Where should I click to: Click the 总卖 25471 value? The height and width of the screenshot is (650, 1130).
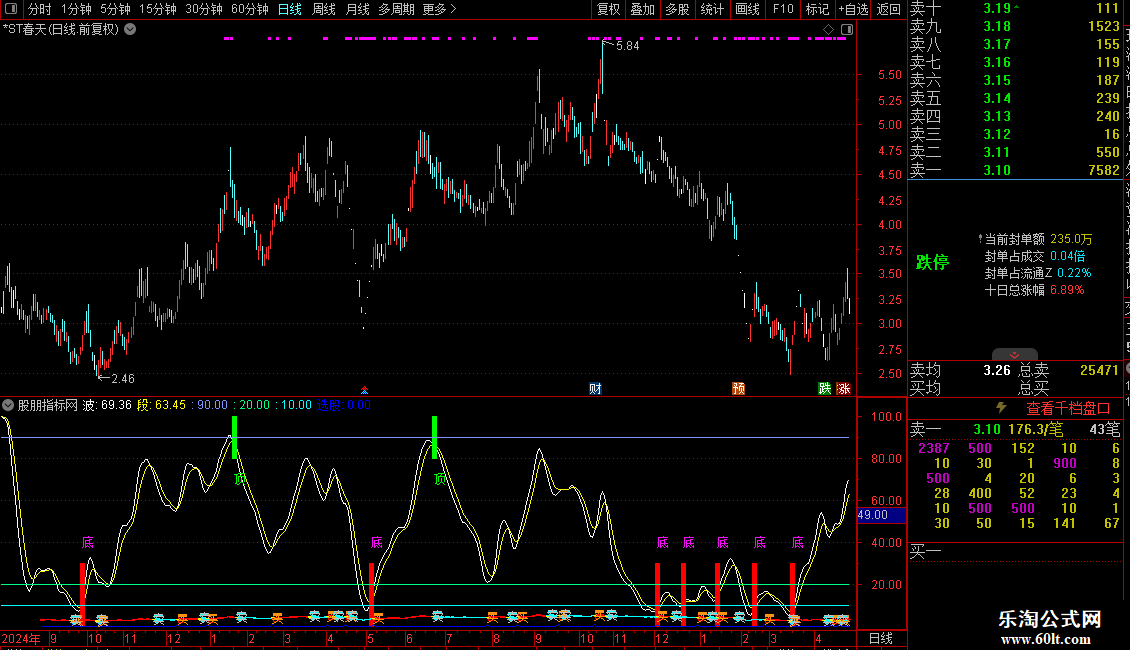[1099, 370]
